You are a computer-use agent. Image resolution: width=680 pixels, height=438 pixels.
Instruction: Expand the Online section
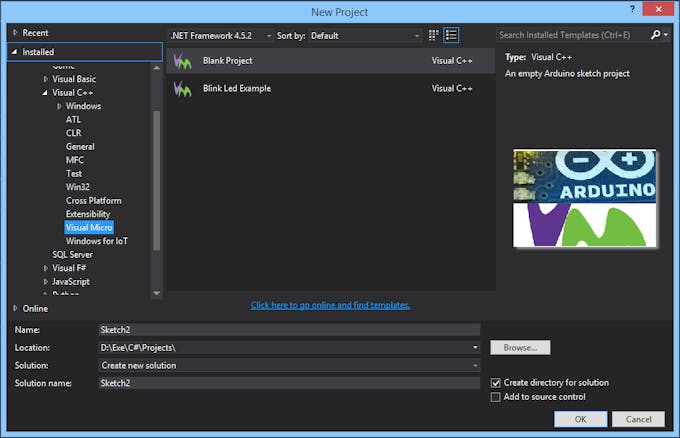15,308
